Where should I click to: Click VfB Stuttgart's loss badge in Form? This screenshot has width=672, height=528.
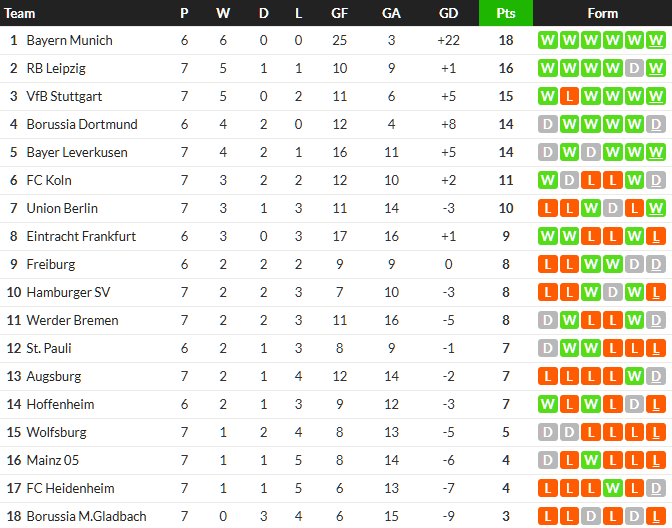[x=568, y=97]
